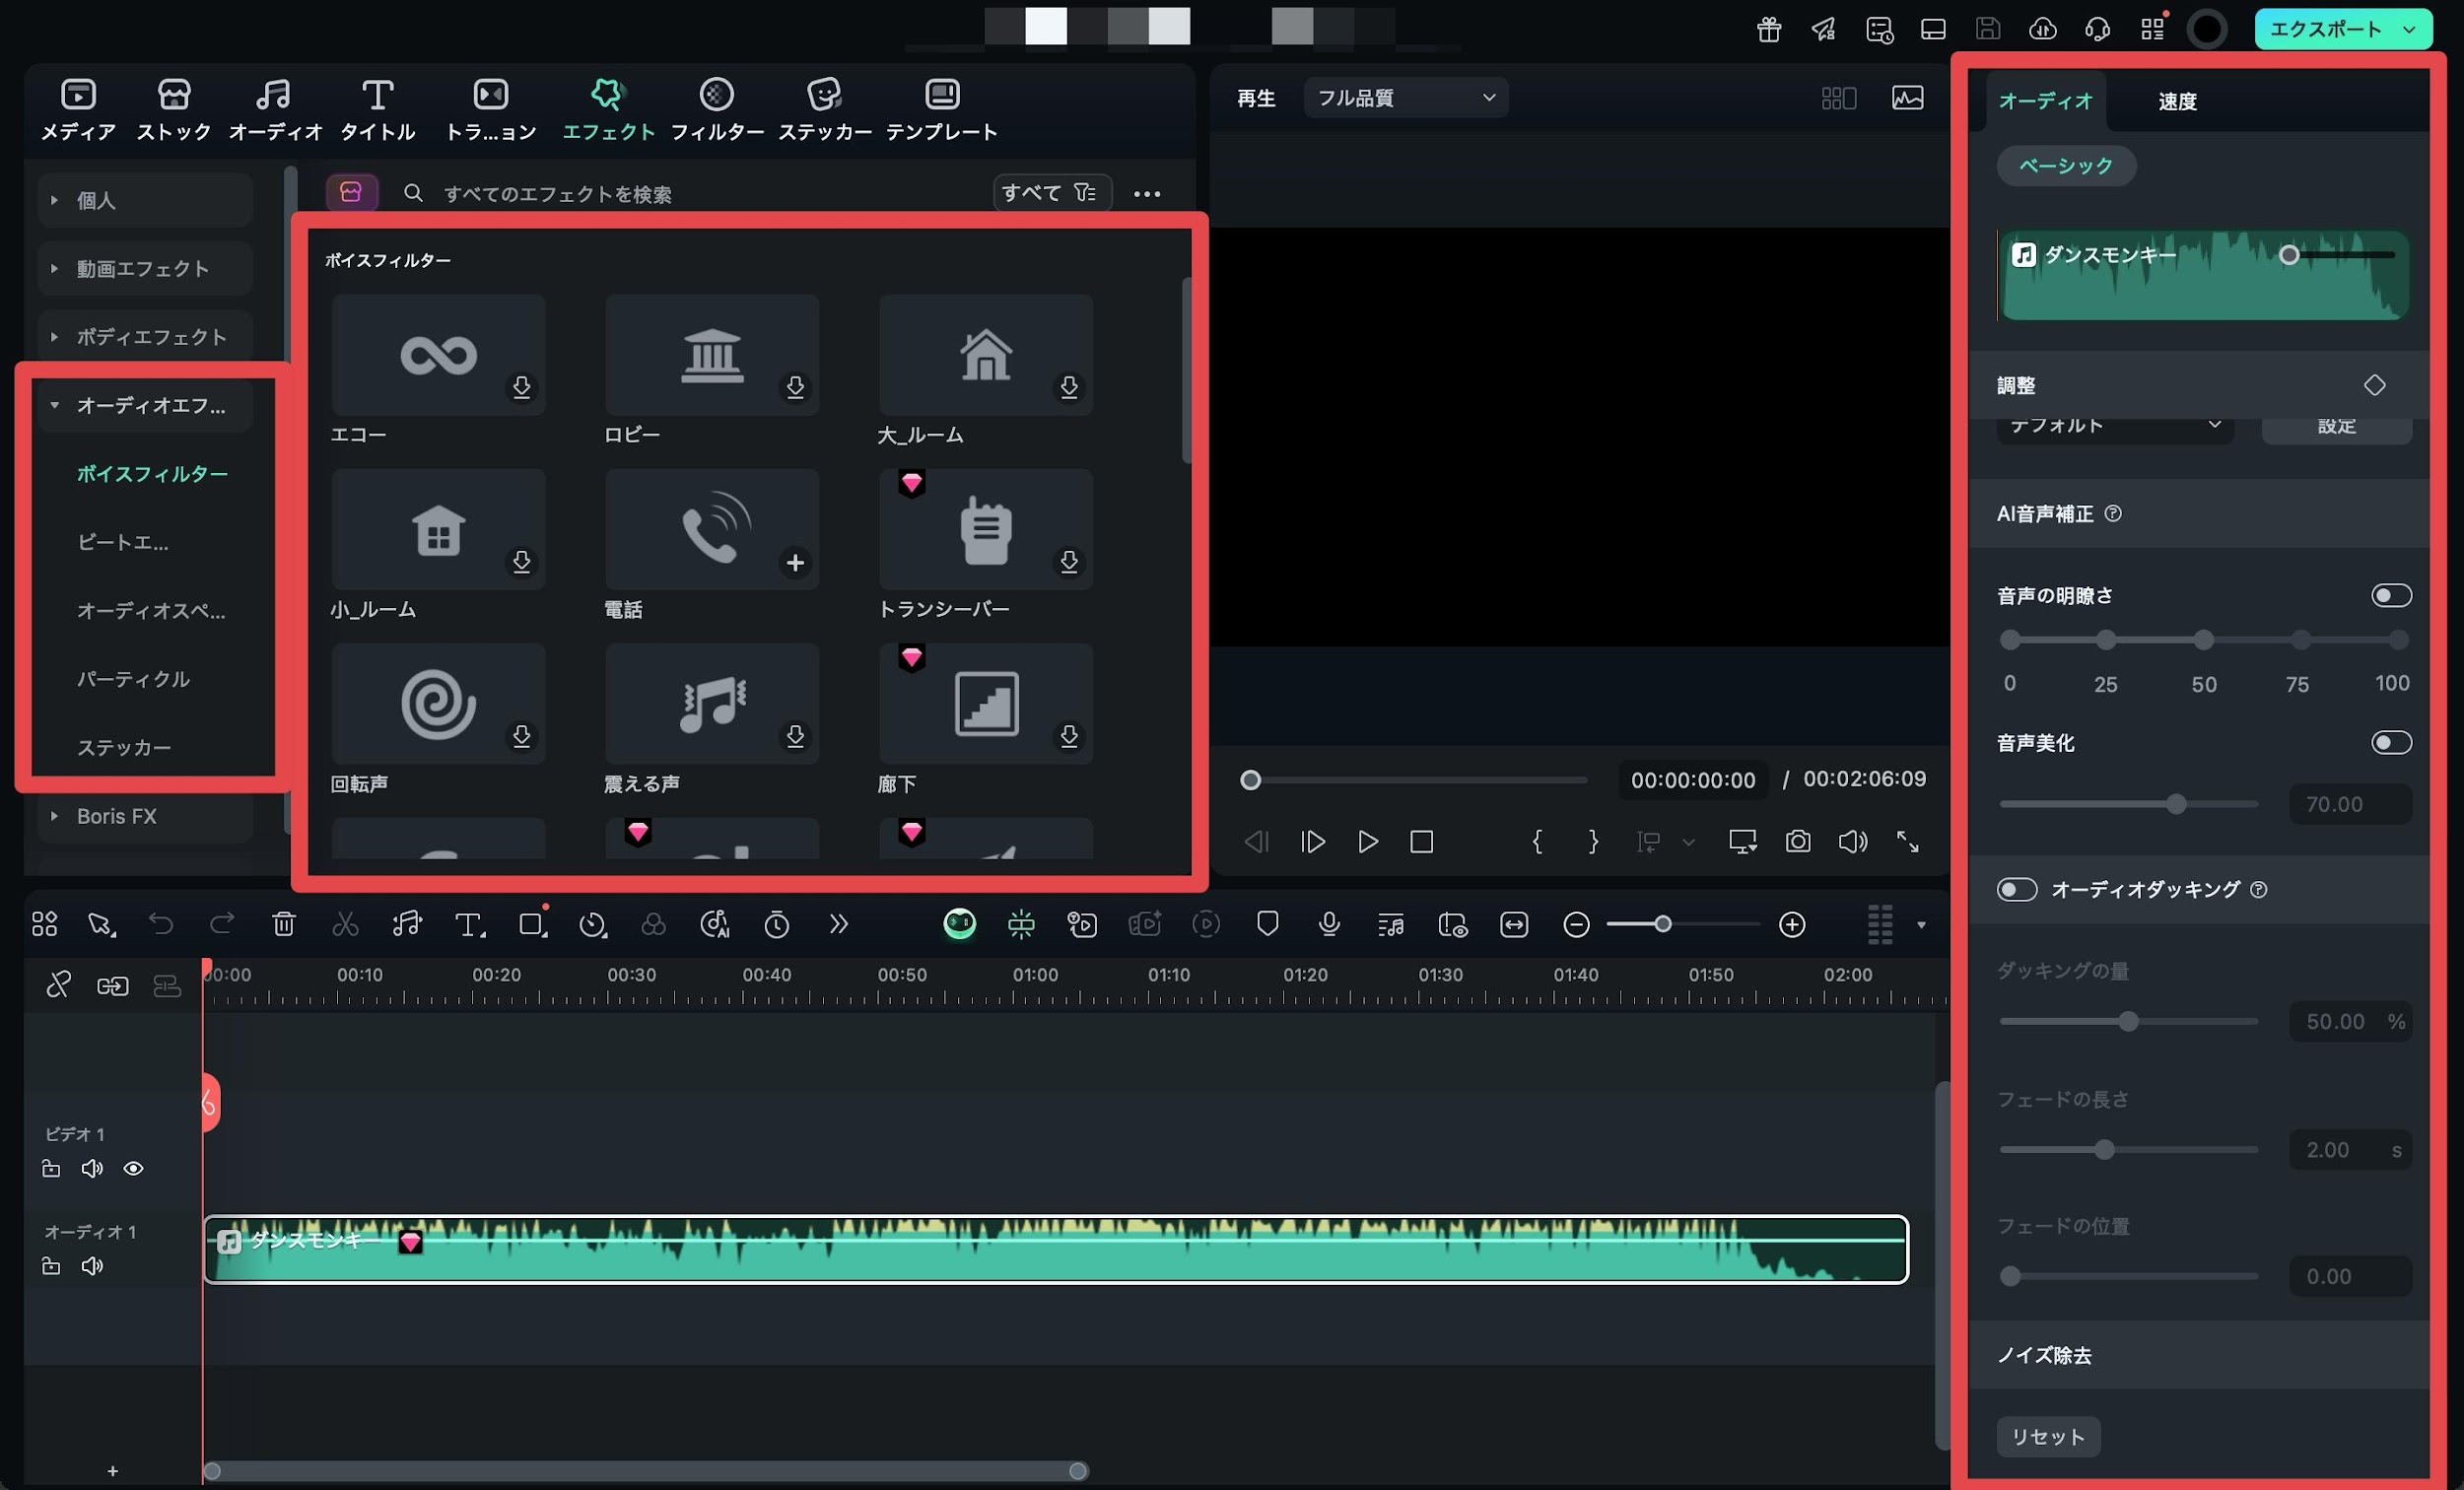This screenshot has width=2464, height=1490.
Task: Download the ロビー voice filter
Action: coord(795,387)
